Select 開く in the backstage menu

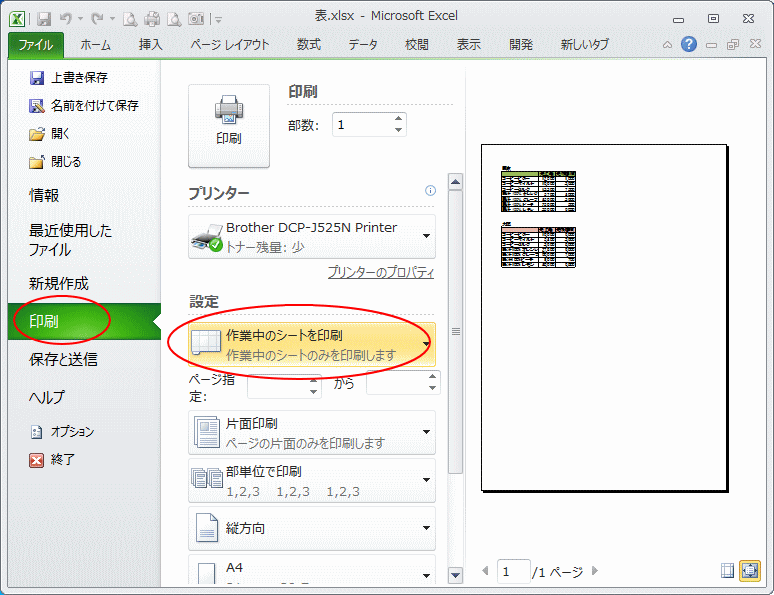click(49, 134)
